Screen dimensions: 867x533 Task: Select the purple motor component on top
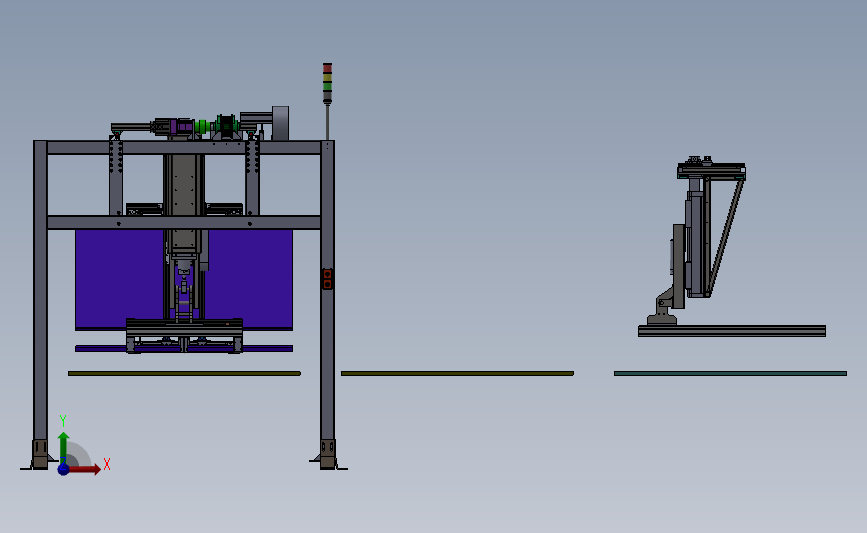pos(181,127)
